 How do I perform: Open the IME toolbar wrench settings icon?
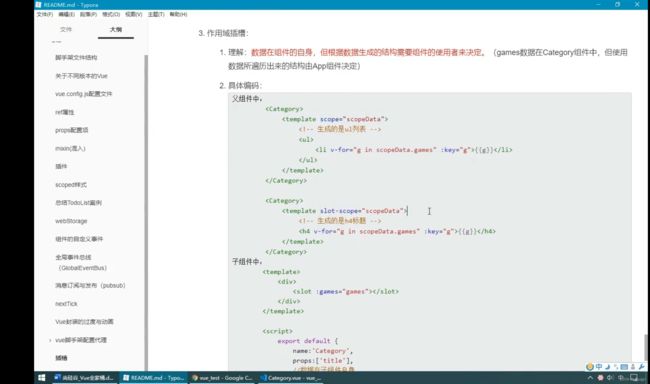[642, 367]
